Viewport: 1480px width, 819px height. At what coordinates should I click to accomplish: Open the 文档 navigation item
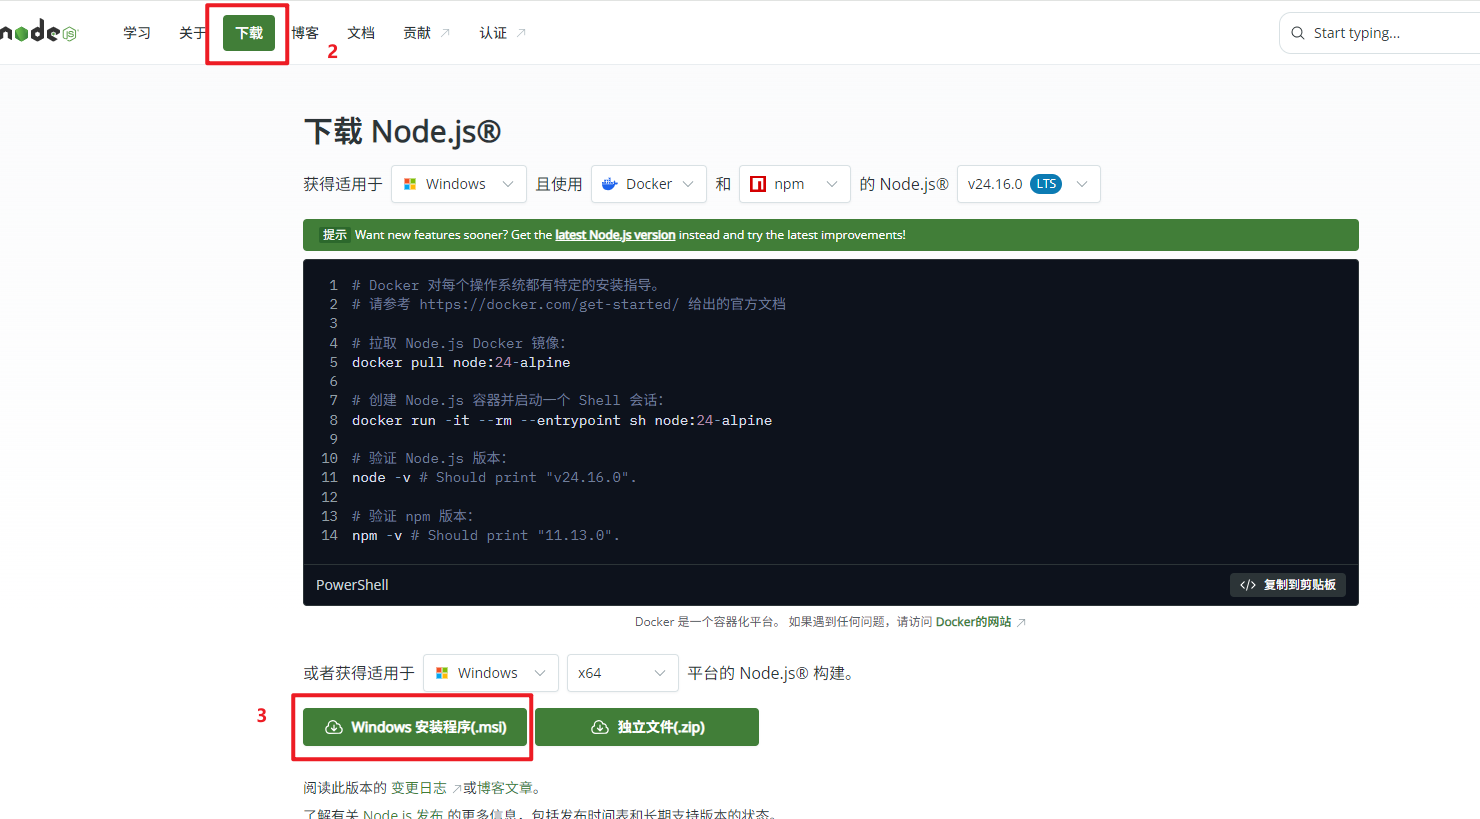coord(361,33)
